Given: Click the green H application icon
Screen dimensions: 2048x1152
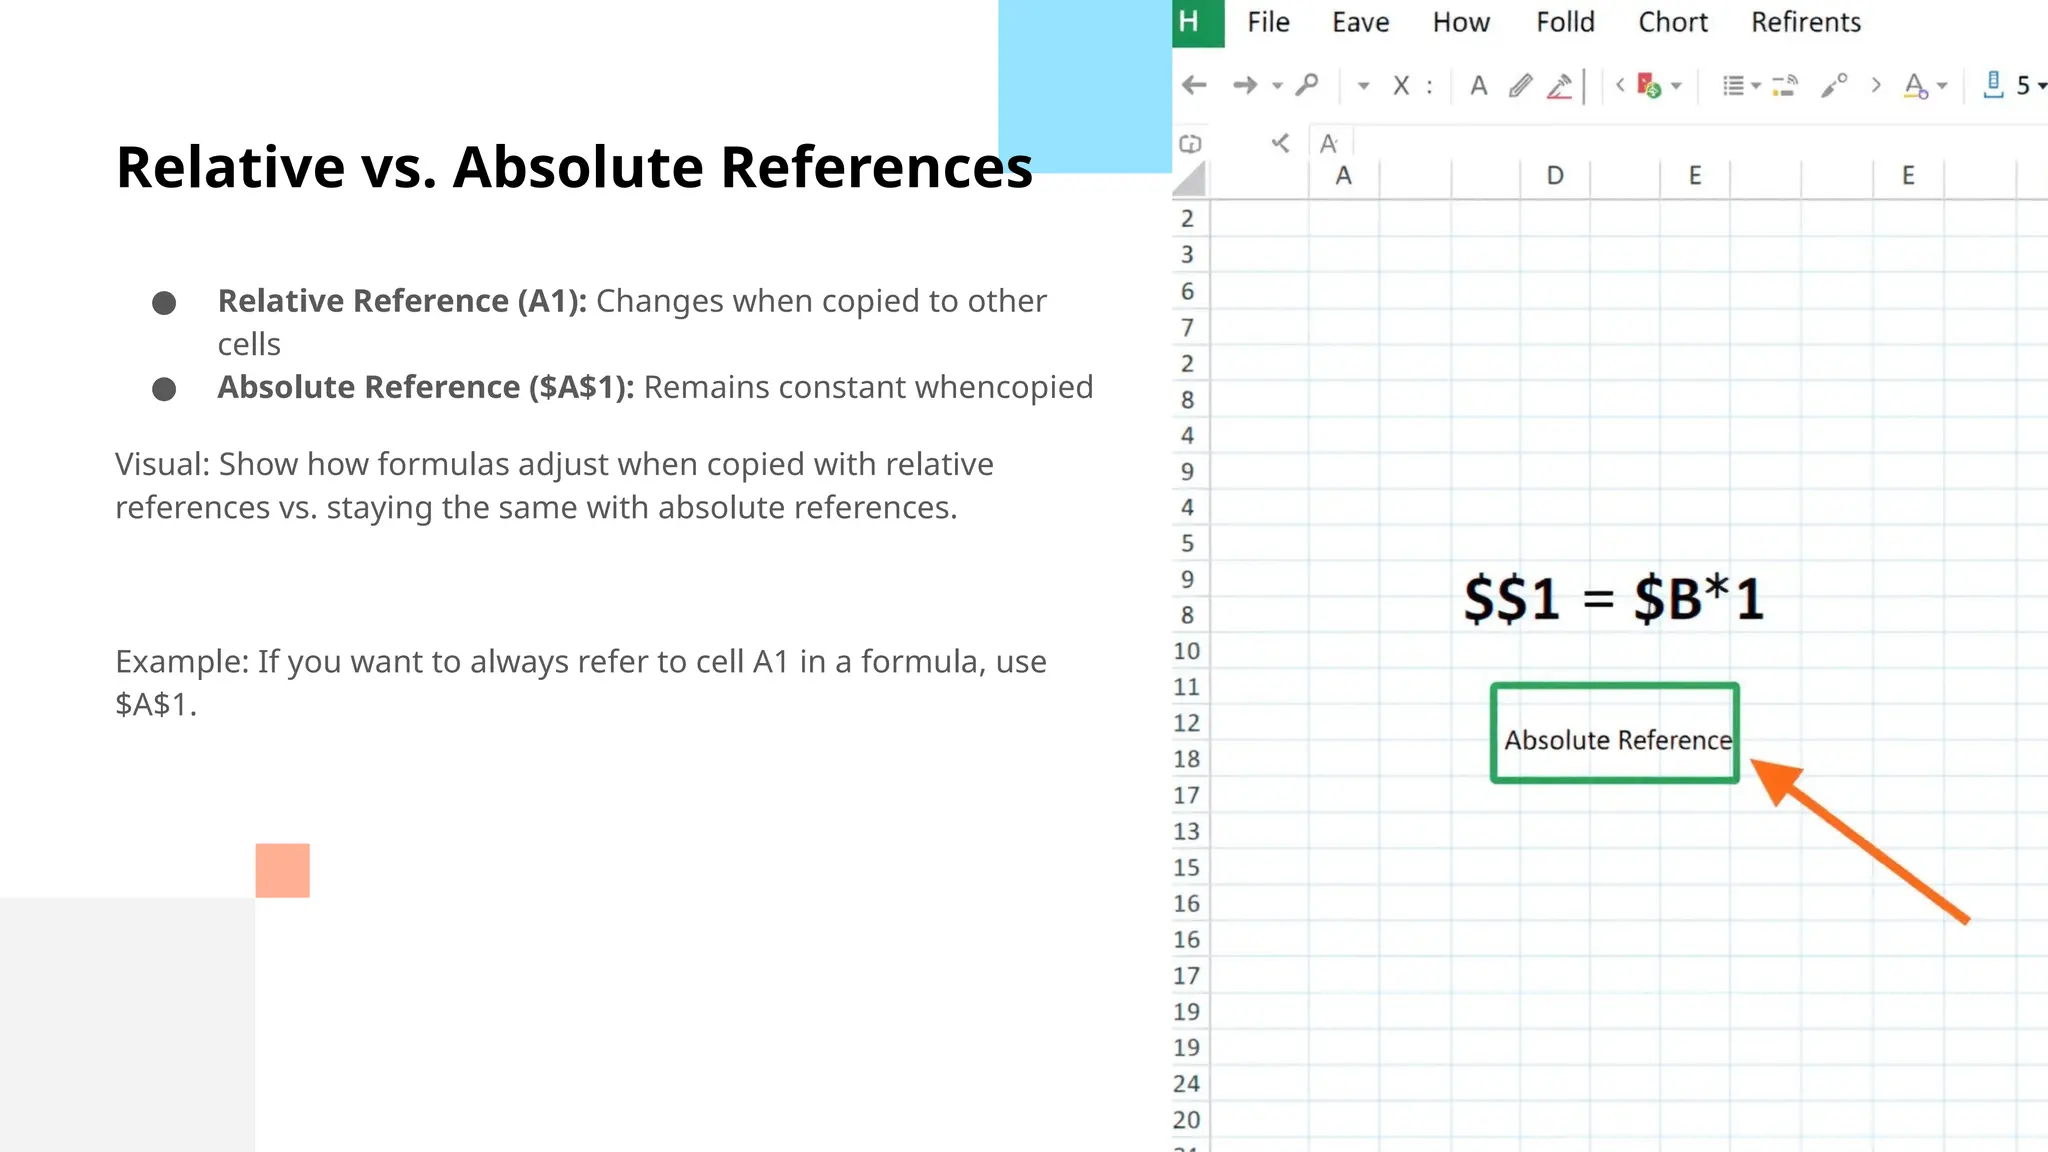Looking at the screenshot, I should (1197, 23).
